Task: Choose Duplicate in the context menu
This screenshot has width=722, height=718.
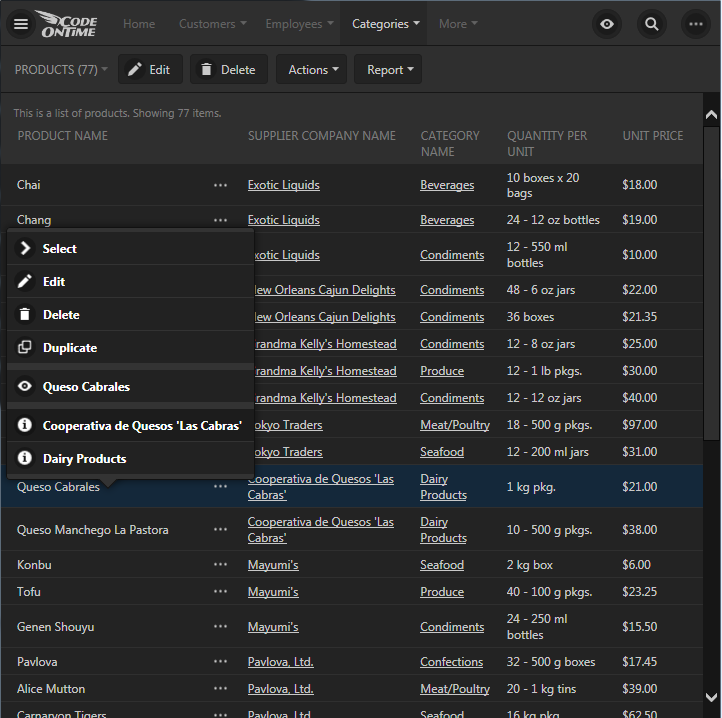Action: pyautogui.click(x=130, y=348)
